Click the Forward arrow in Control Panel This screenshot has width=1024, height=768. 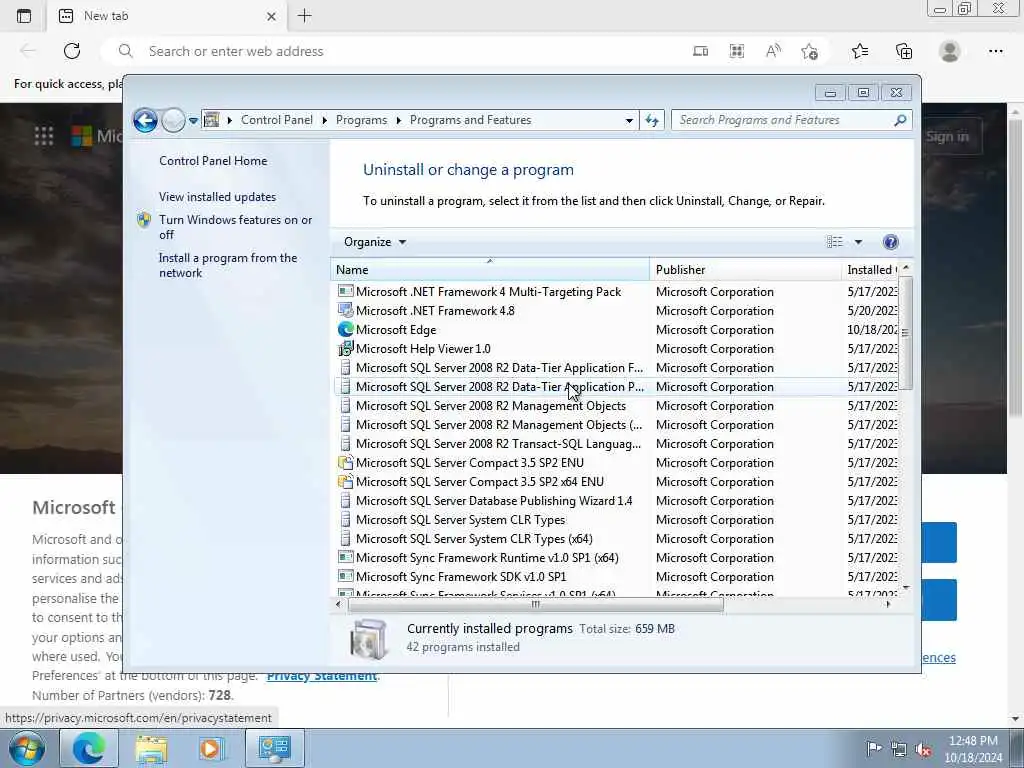pos(173,120)
